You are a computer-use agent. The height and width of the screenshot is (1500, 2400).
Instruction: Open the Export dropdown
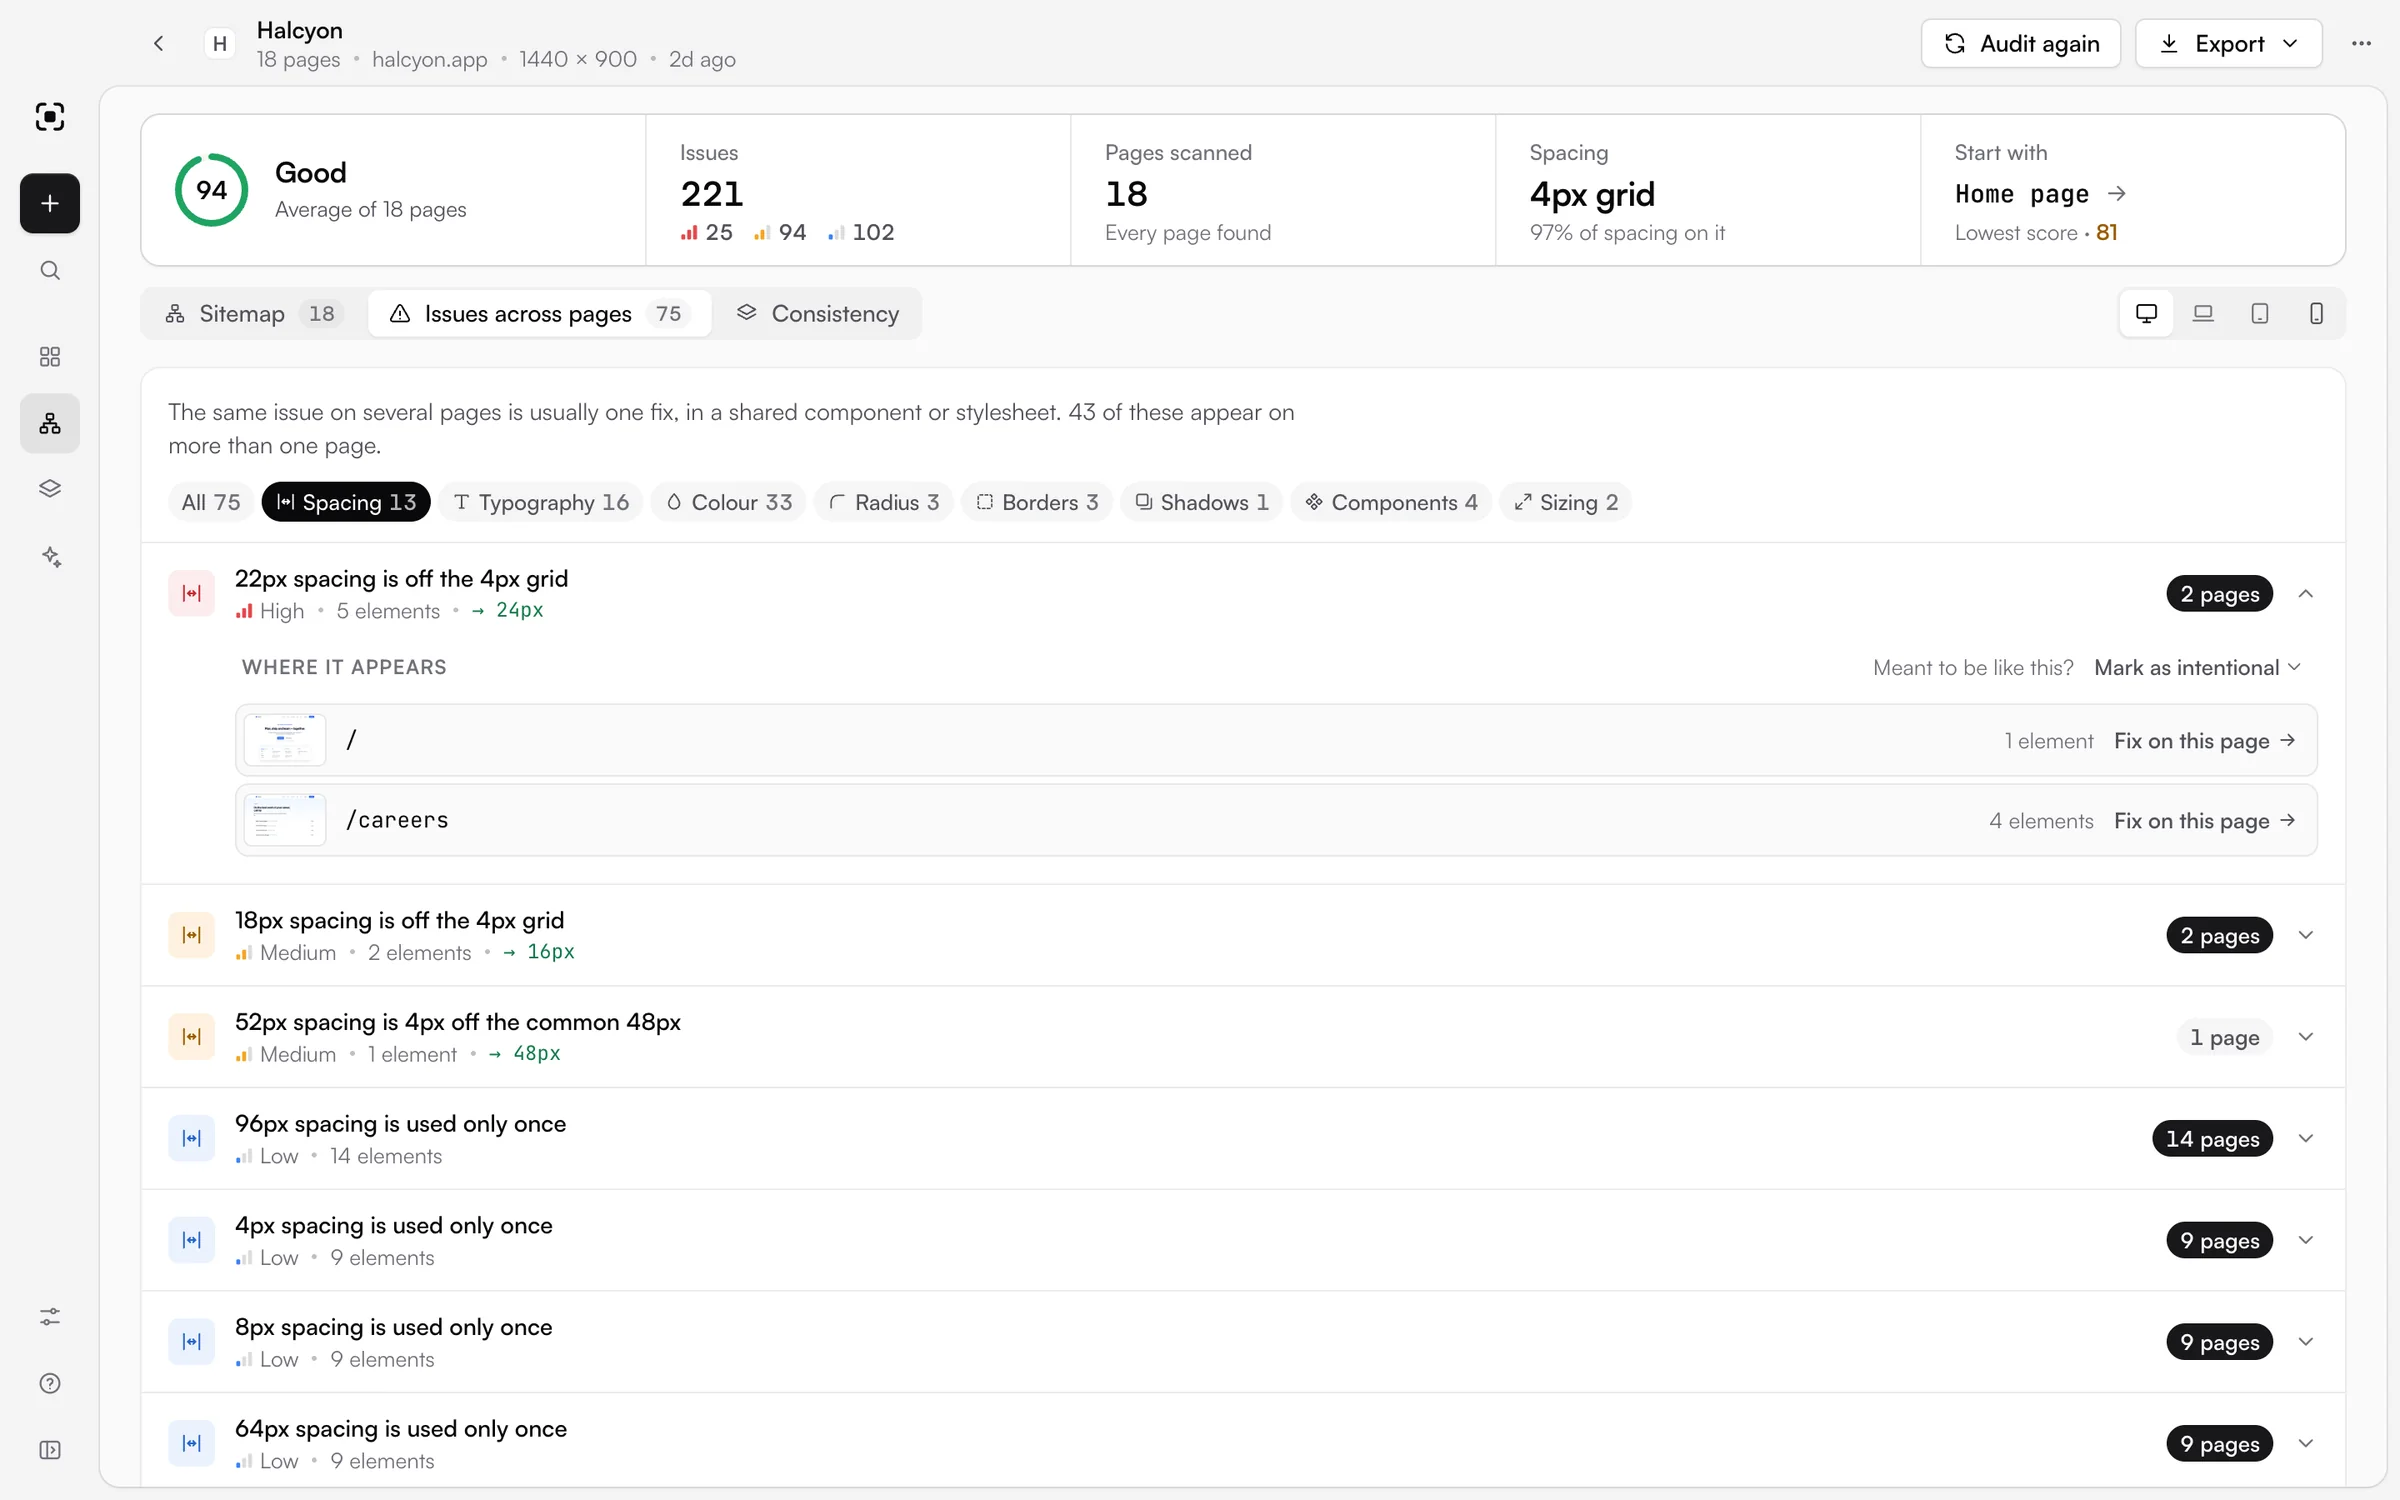coord(2228,43)
